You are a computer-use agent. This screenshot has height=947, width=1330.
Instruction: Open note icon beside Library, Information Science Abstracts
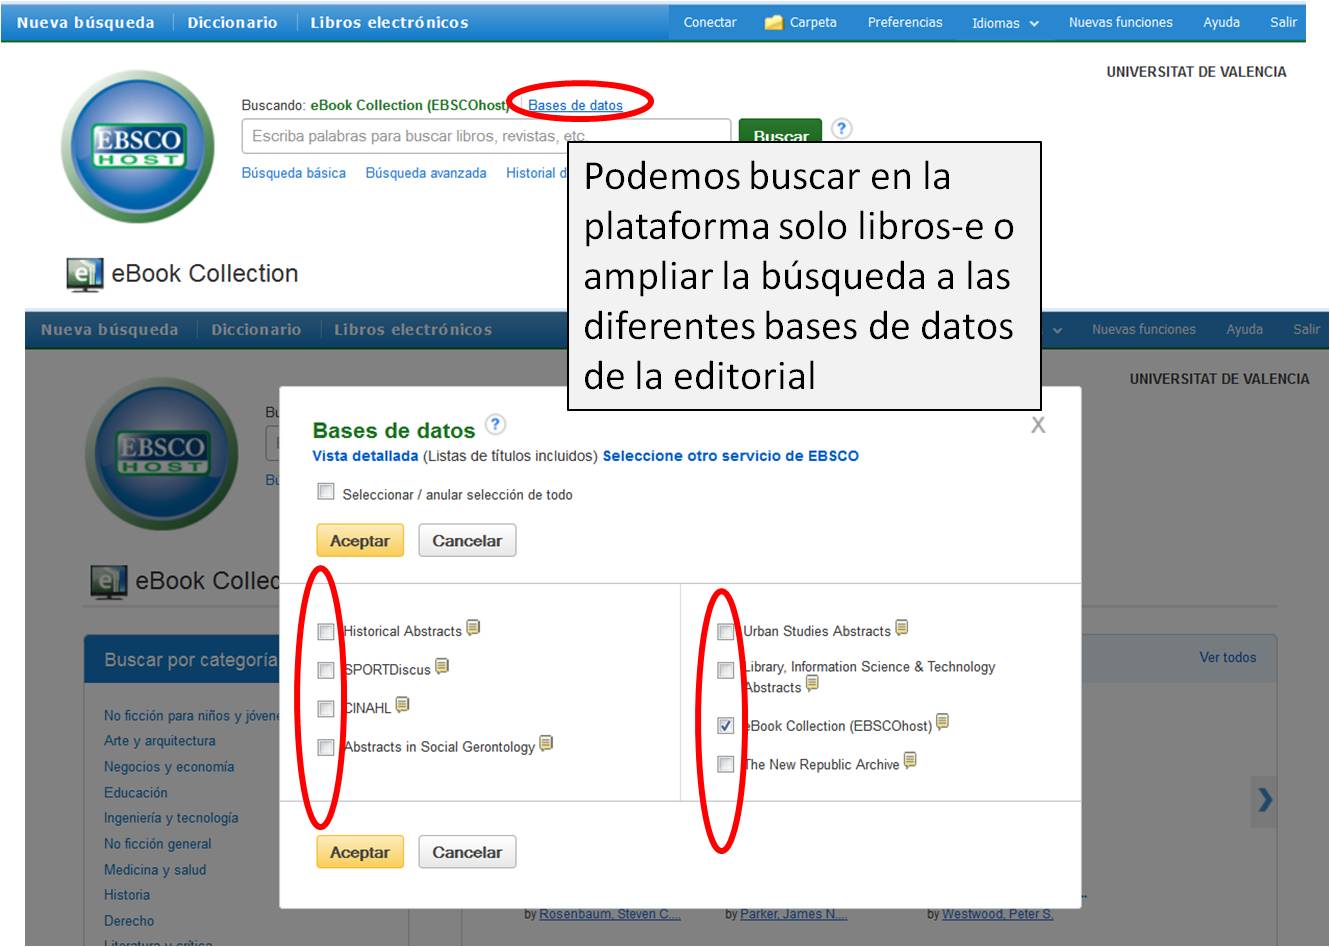click(x=812, y=684)
